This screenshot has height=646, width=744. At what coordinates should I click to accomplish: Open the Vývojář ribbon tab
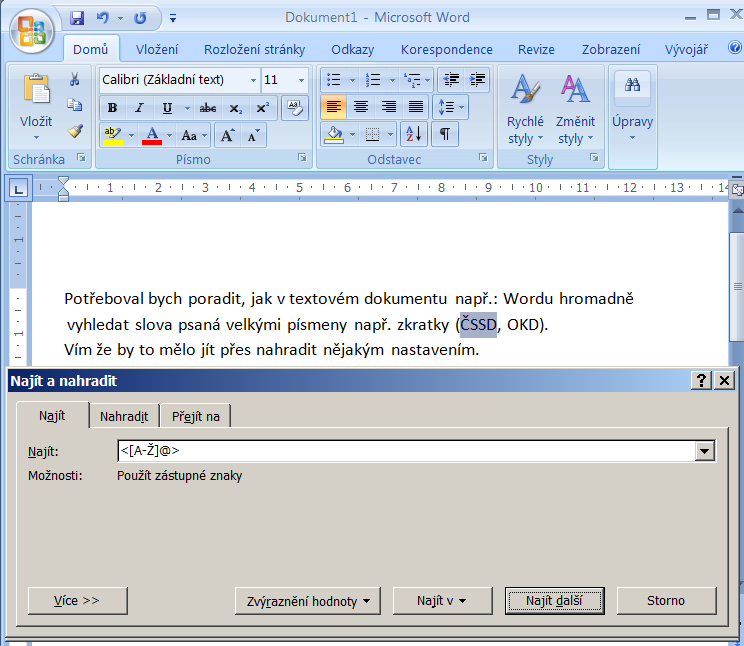(686, 49)
